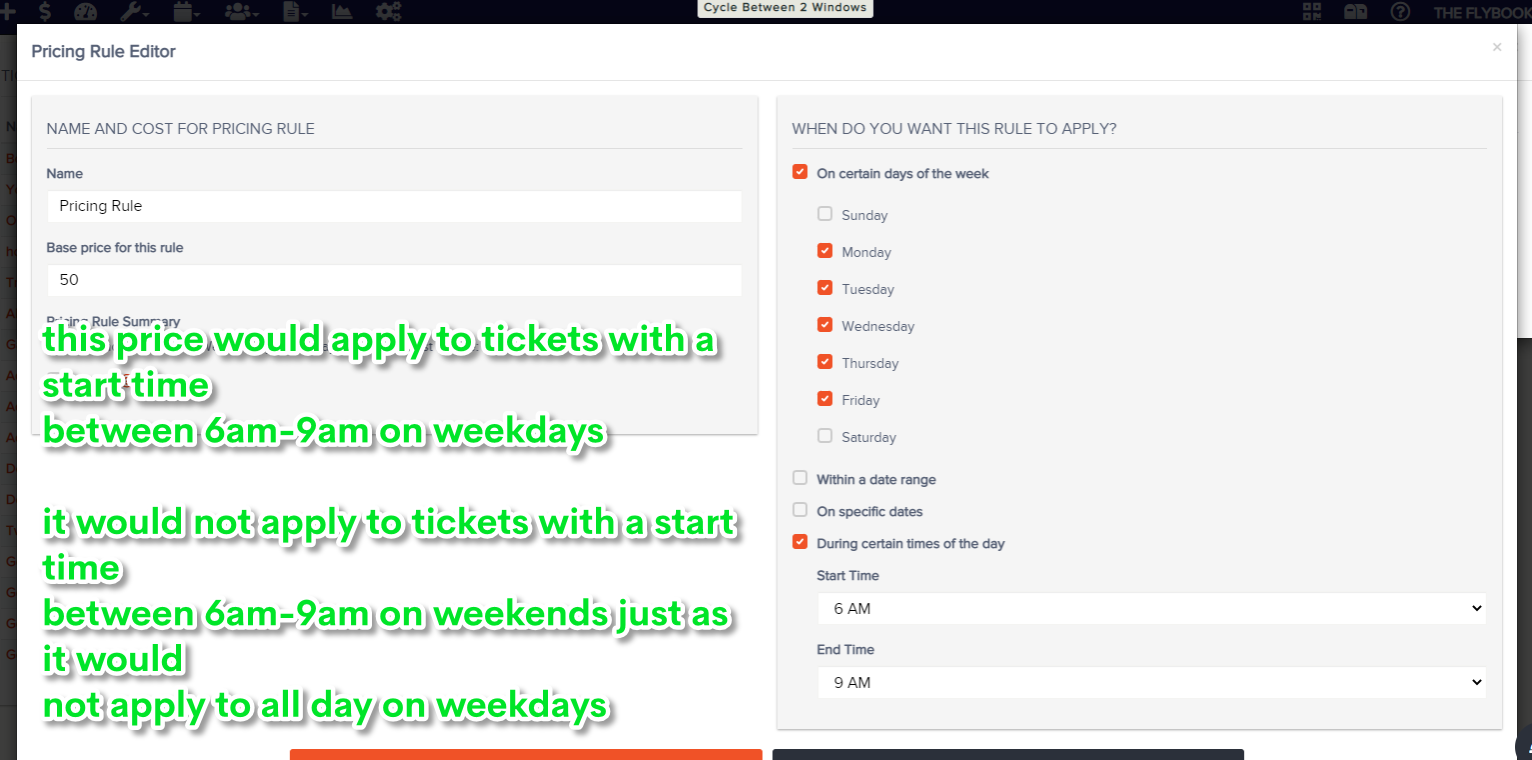1532x760 pixels.
Task: Check the Sunday checkbox
Action: click(825, 214)
